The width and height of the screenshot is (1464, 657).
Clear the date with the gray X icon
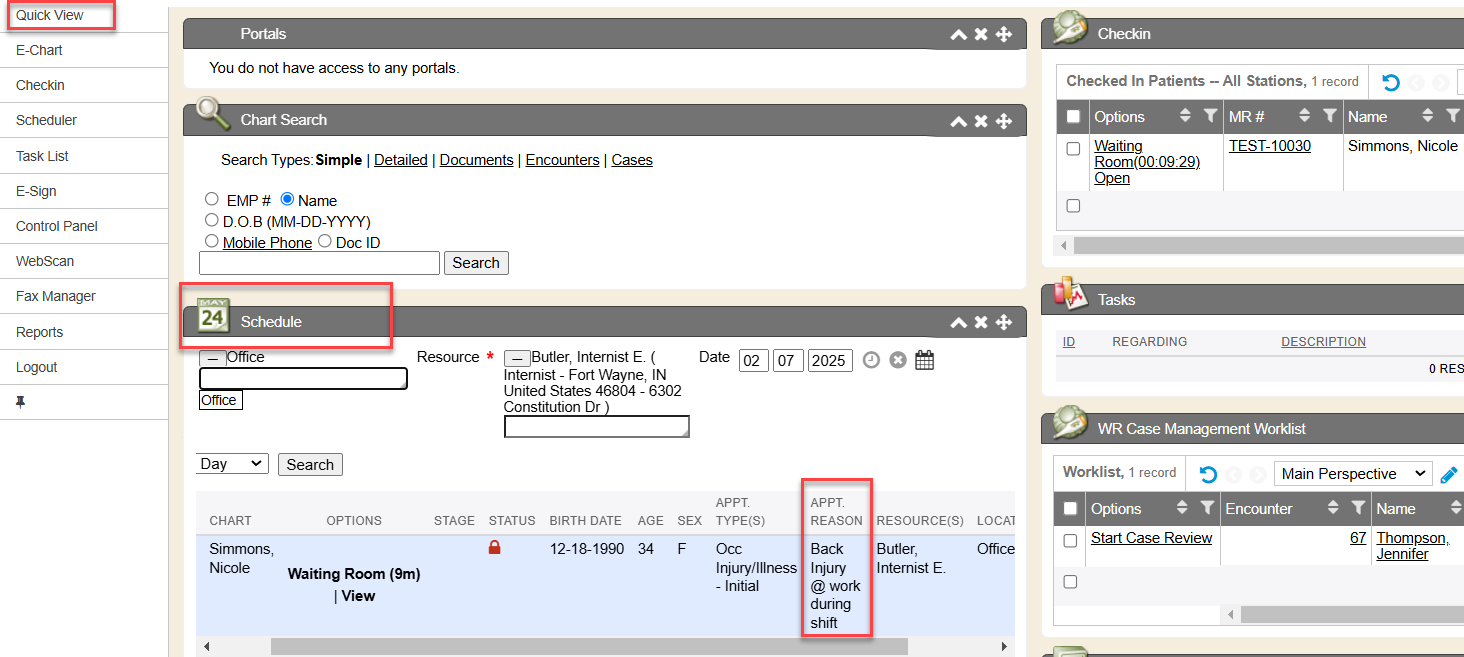pos(898,360)
